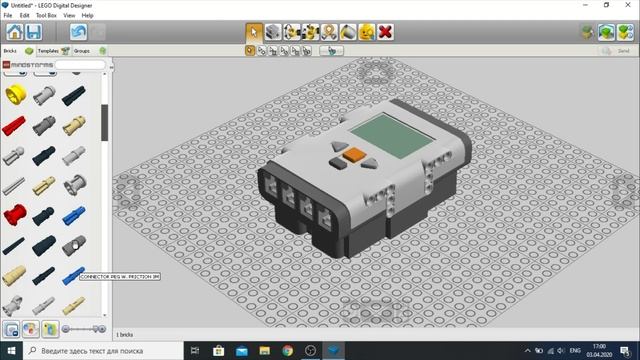Click the wide selection option button
This screenshot has width=640, height=360.
pos(331,51)
